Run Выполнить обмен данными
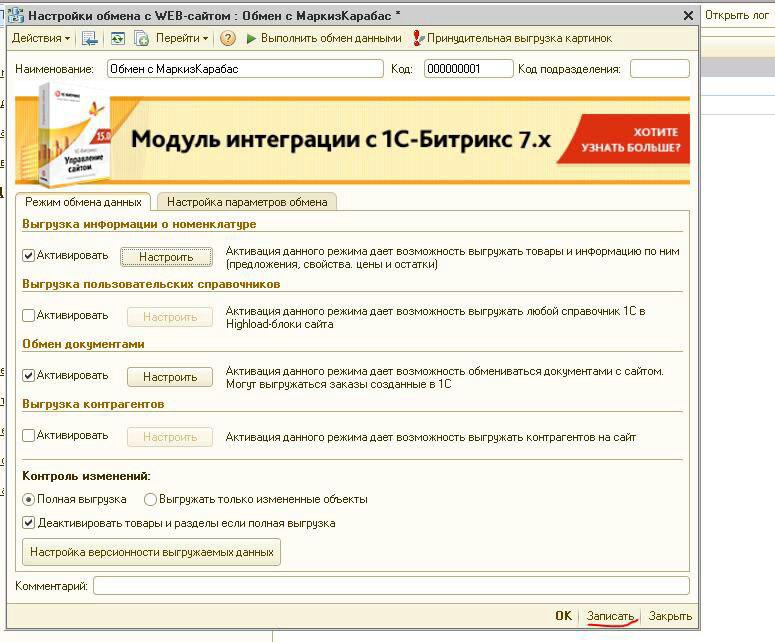 pos(324,38)
